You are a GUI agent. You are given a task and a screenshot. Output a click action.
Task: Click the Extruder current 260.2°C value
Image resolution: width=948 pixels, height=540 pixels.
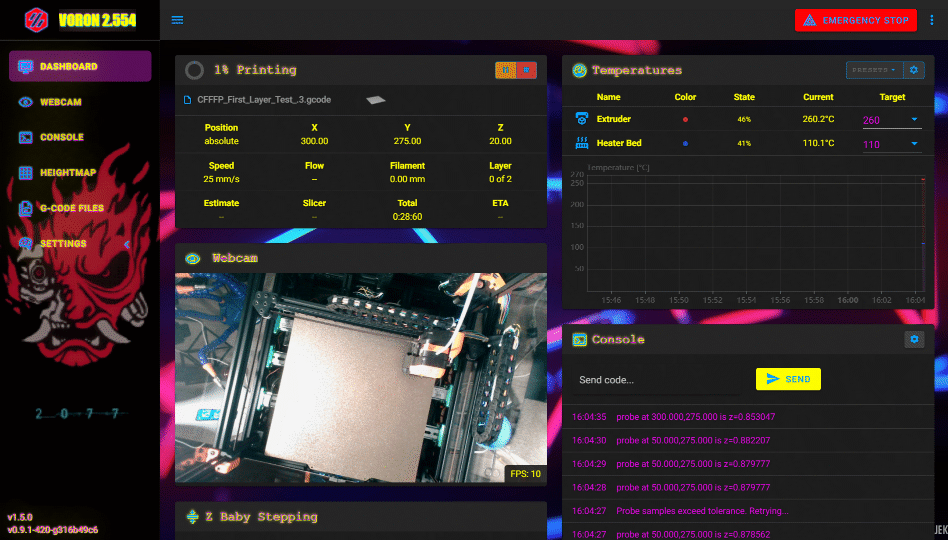pyautogui.click(x=818, y=119)
